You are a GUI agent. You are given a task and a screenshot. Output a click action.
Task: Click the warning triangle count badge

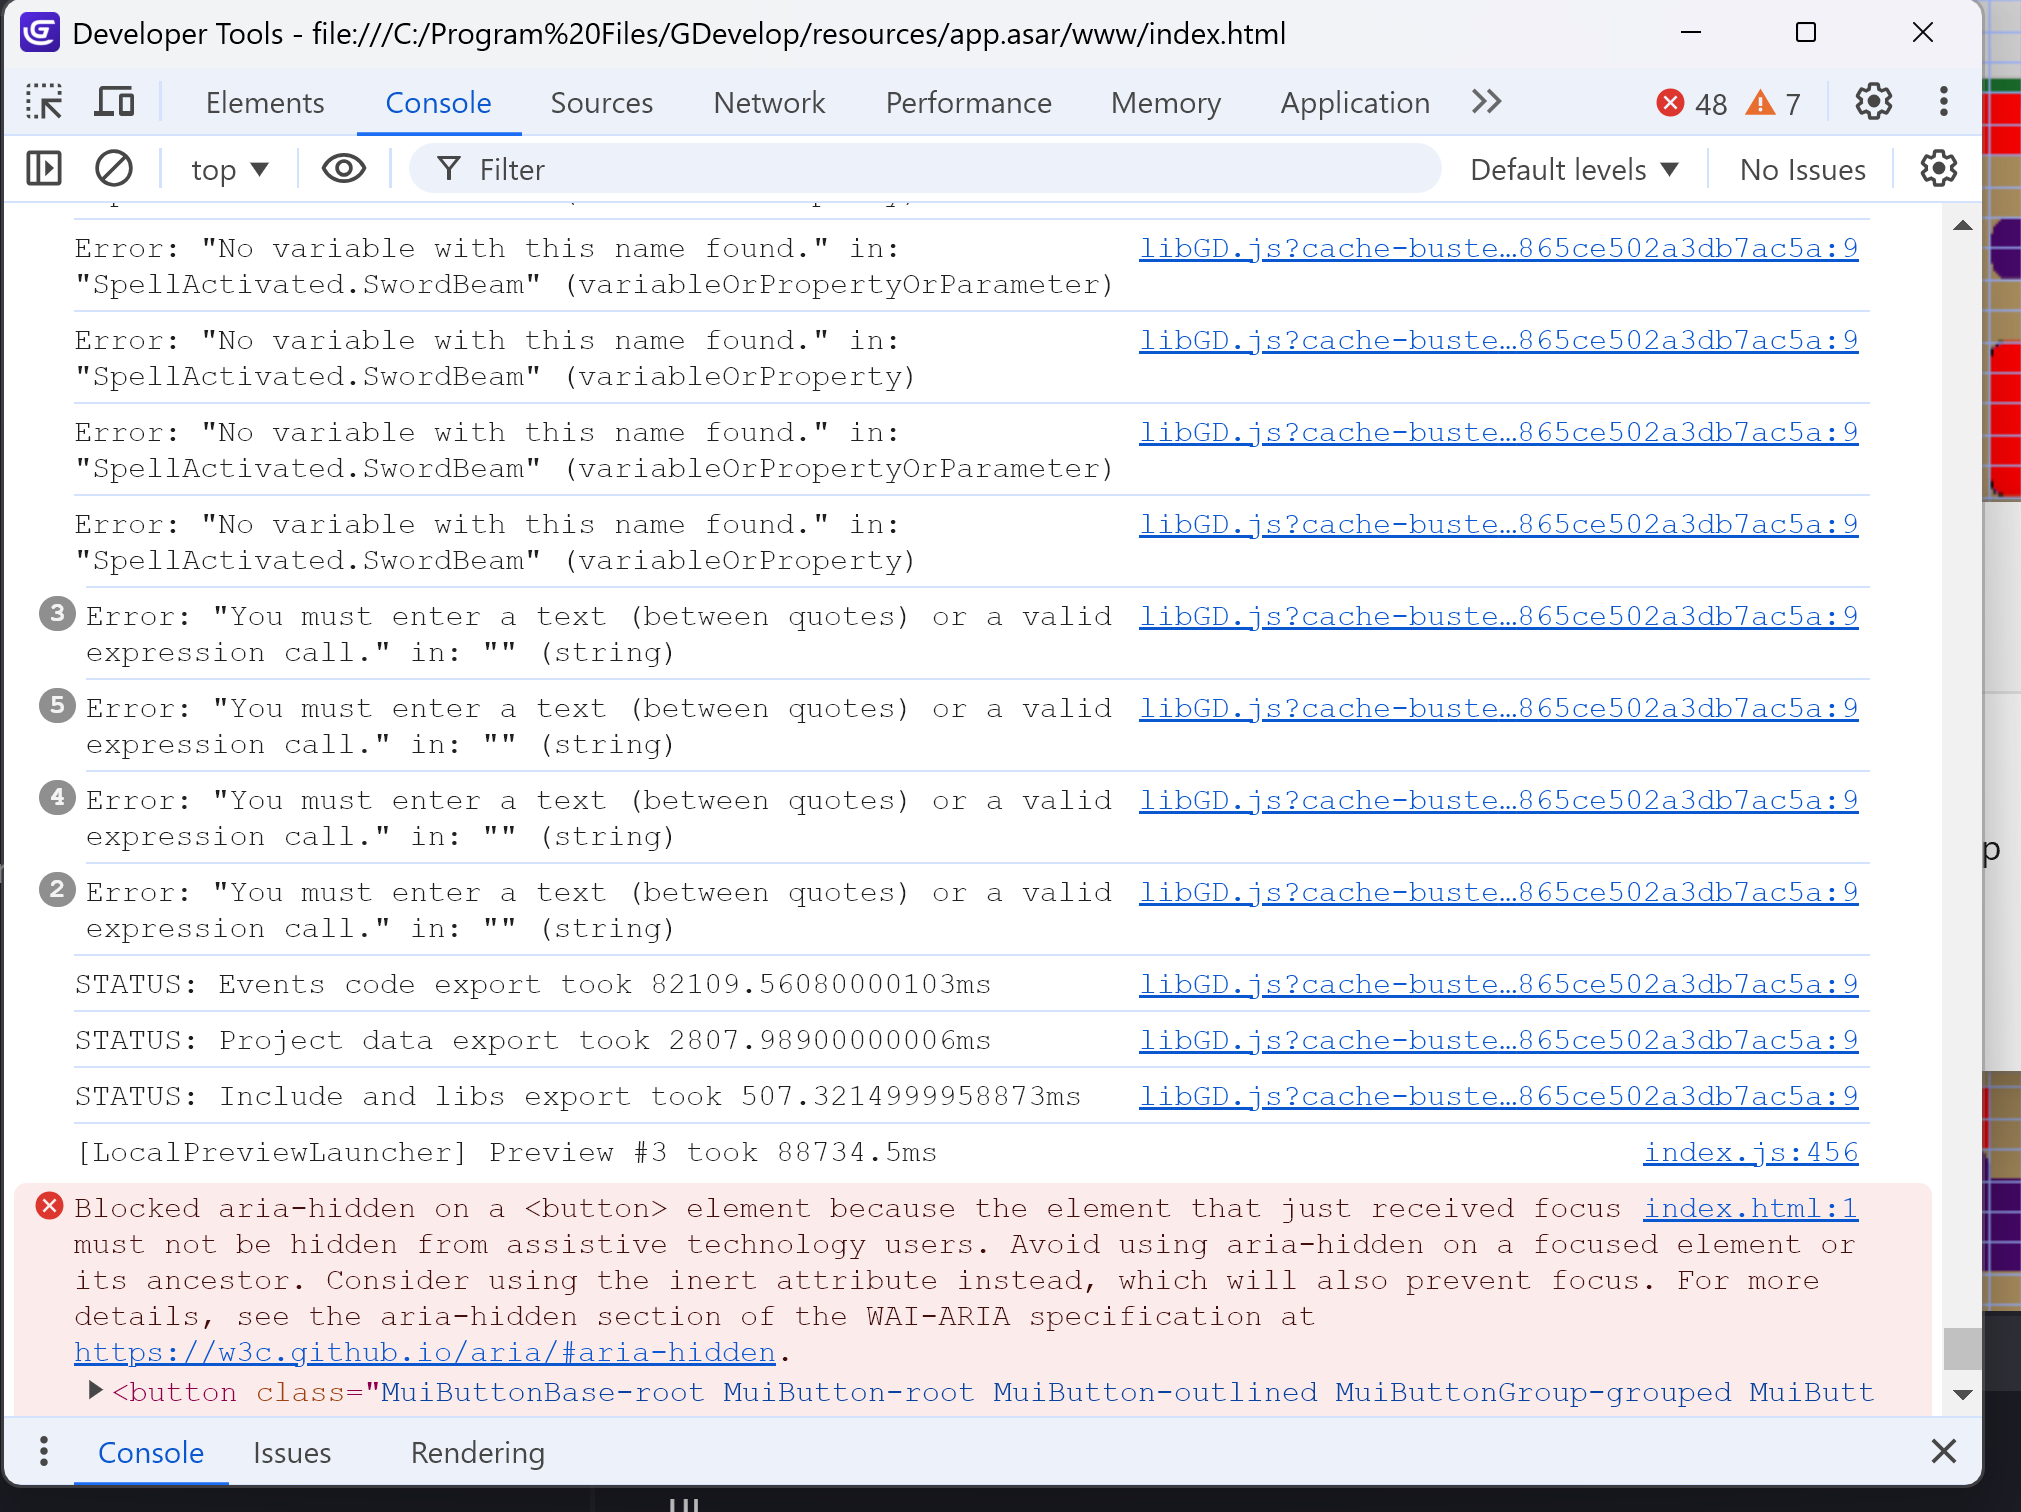[x=1773, y=103]
